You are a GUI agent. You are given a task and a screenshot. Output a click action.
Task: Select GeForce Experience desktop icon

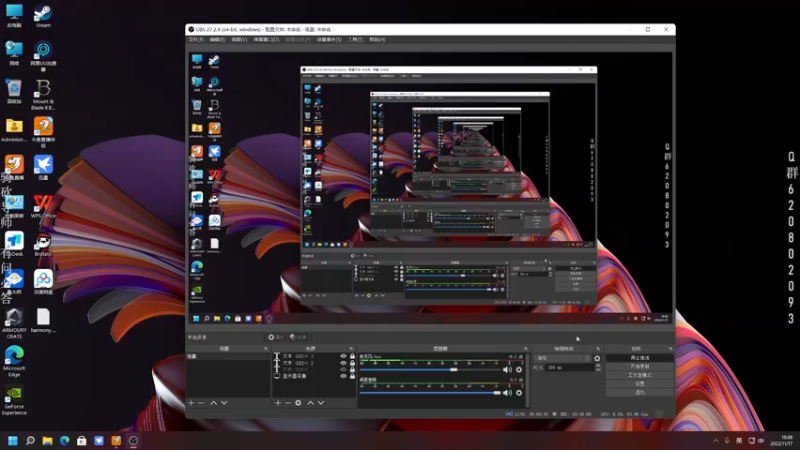(14, 400)
